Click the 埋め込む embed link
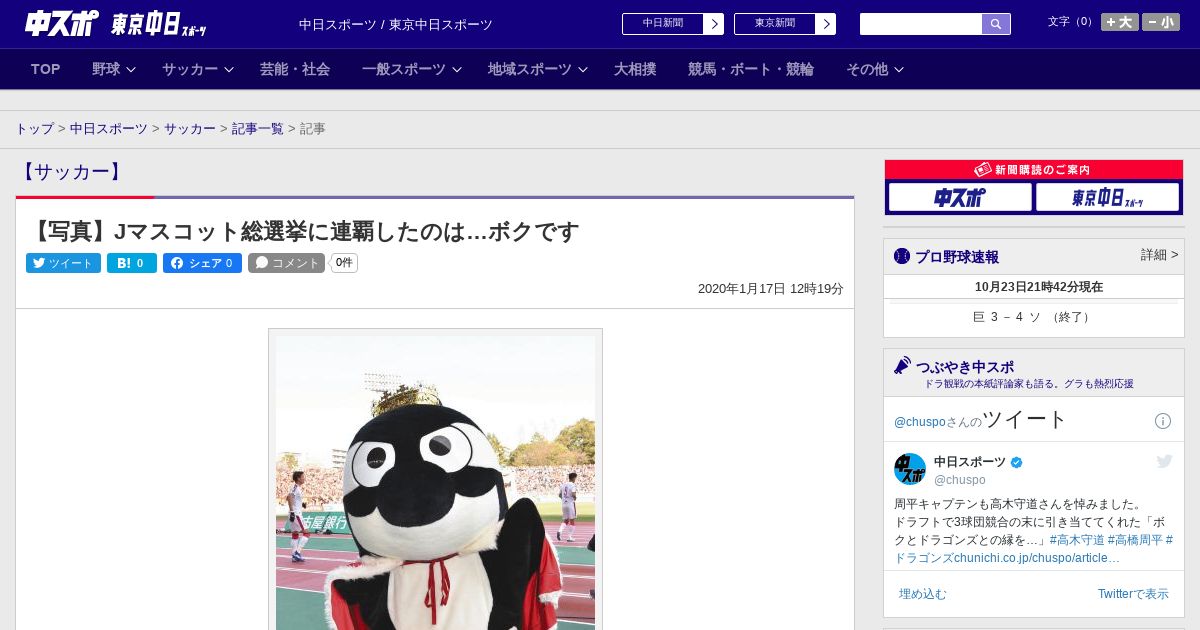The image size is (1200, 630). click(x=923, y=594)
